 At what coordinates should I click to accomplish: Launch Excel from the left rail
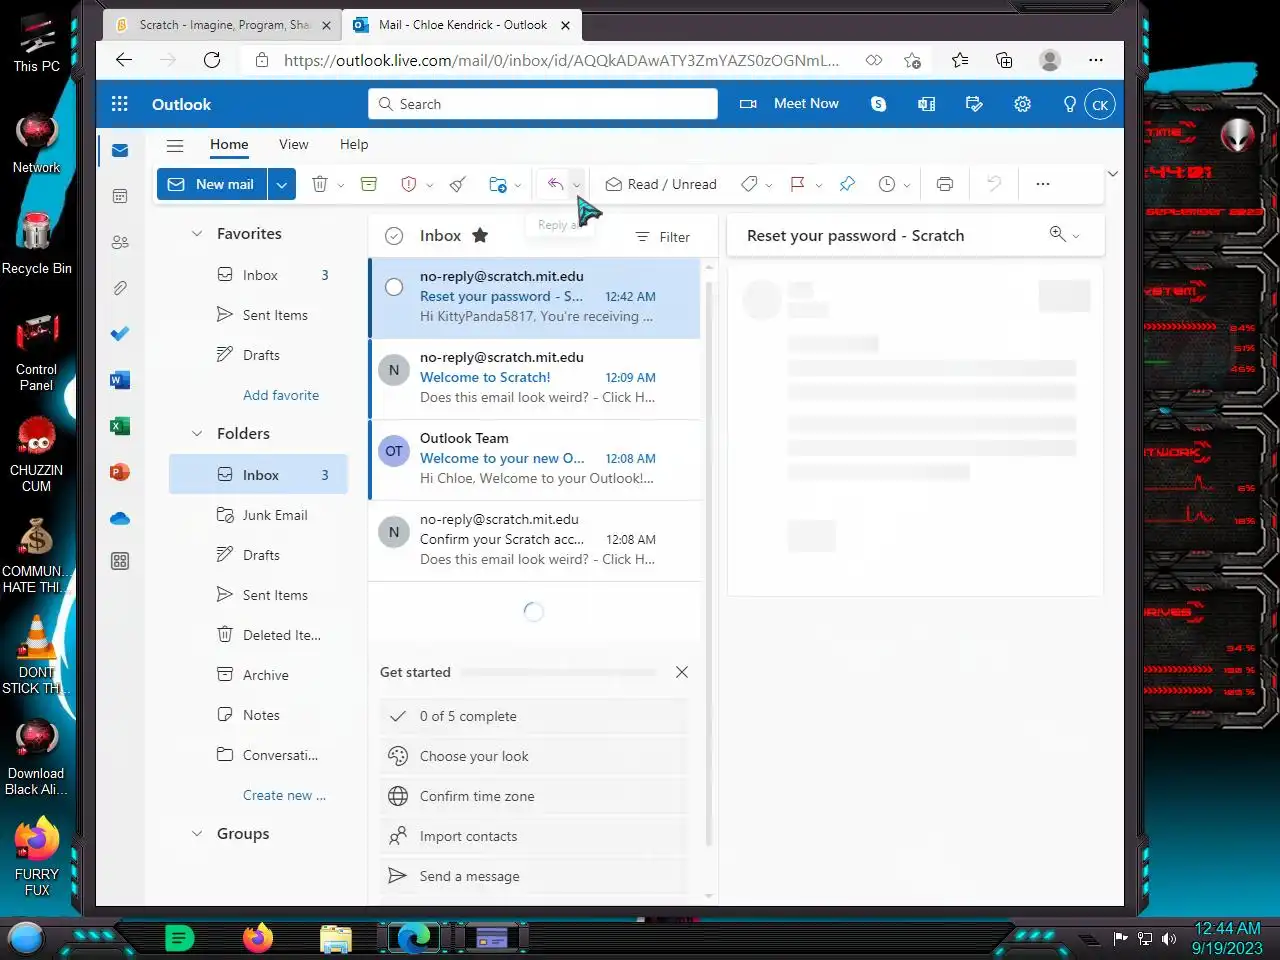click(x=120, y=426)
